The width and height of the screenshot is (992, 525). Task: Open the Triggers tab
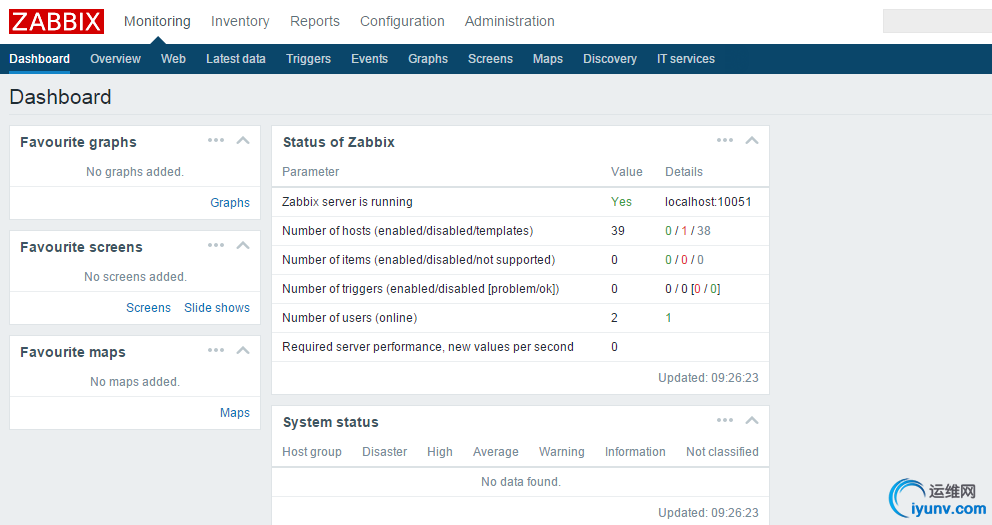[x=308, y=59]
